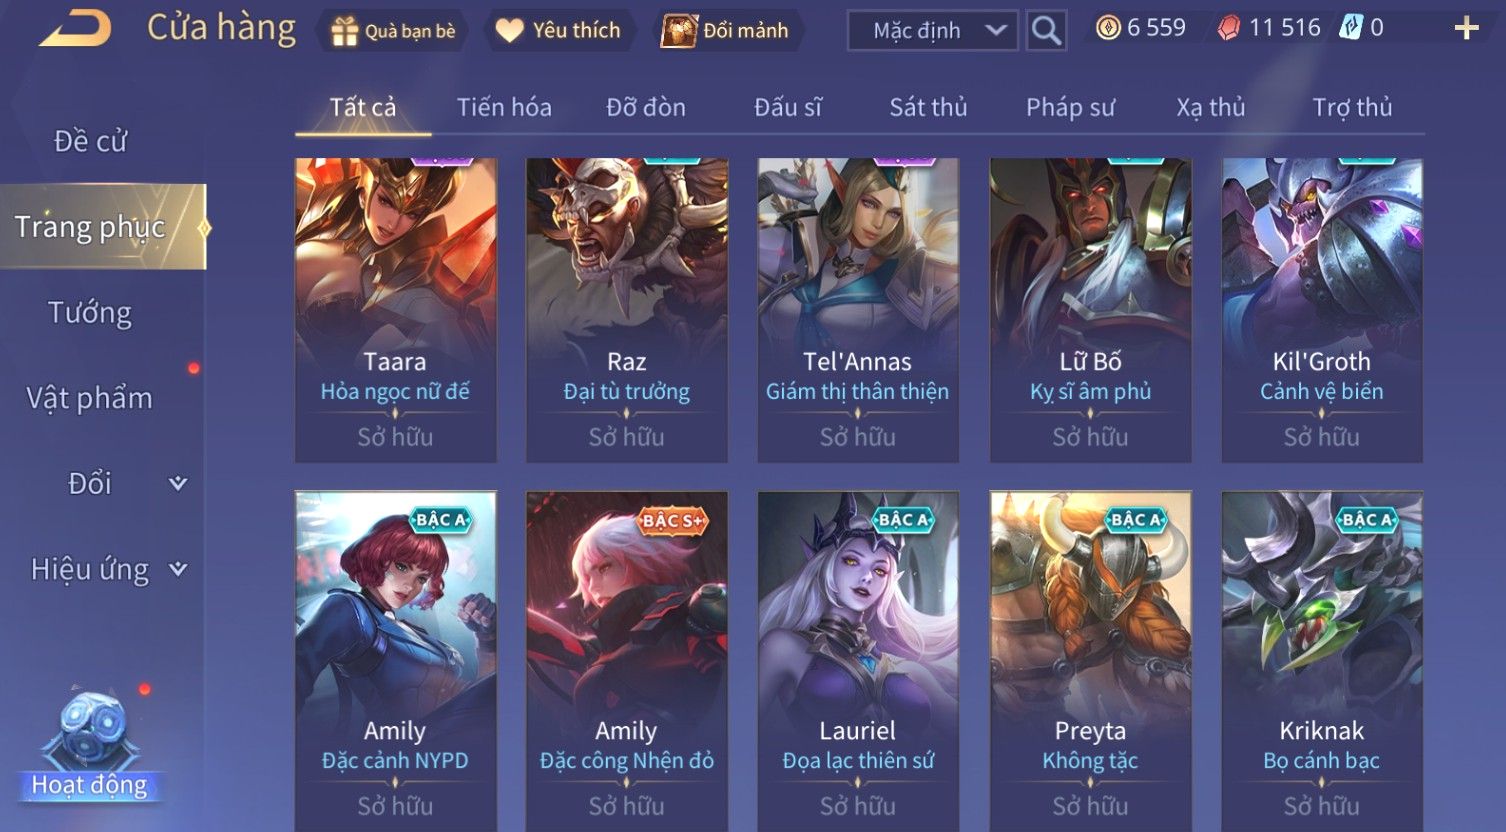Open Yêu thích heart favorites

(510, 31)
